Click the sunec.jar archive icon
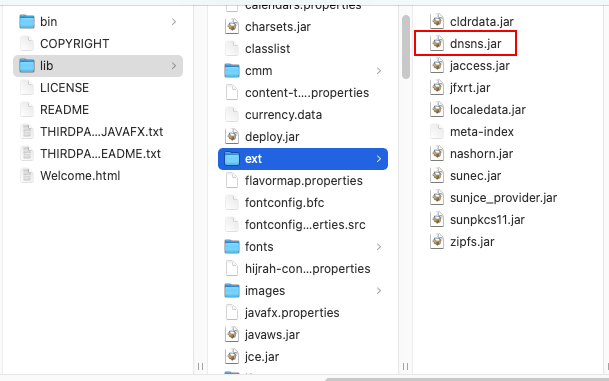Viewport: 609px width, 381px height. 437,176
